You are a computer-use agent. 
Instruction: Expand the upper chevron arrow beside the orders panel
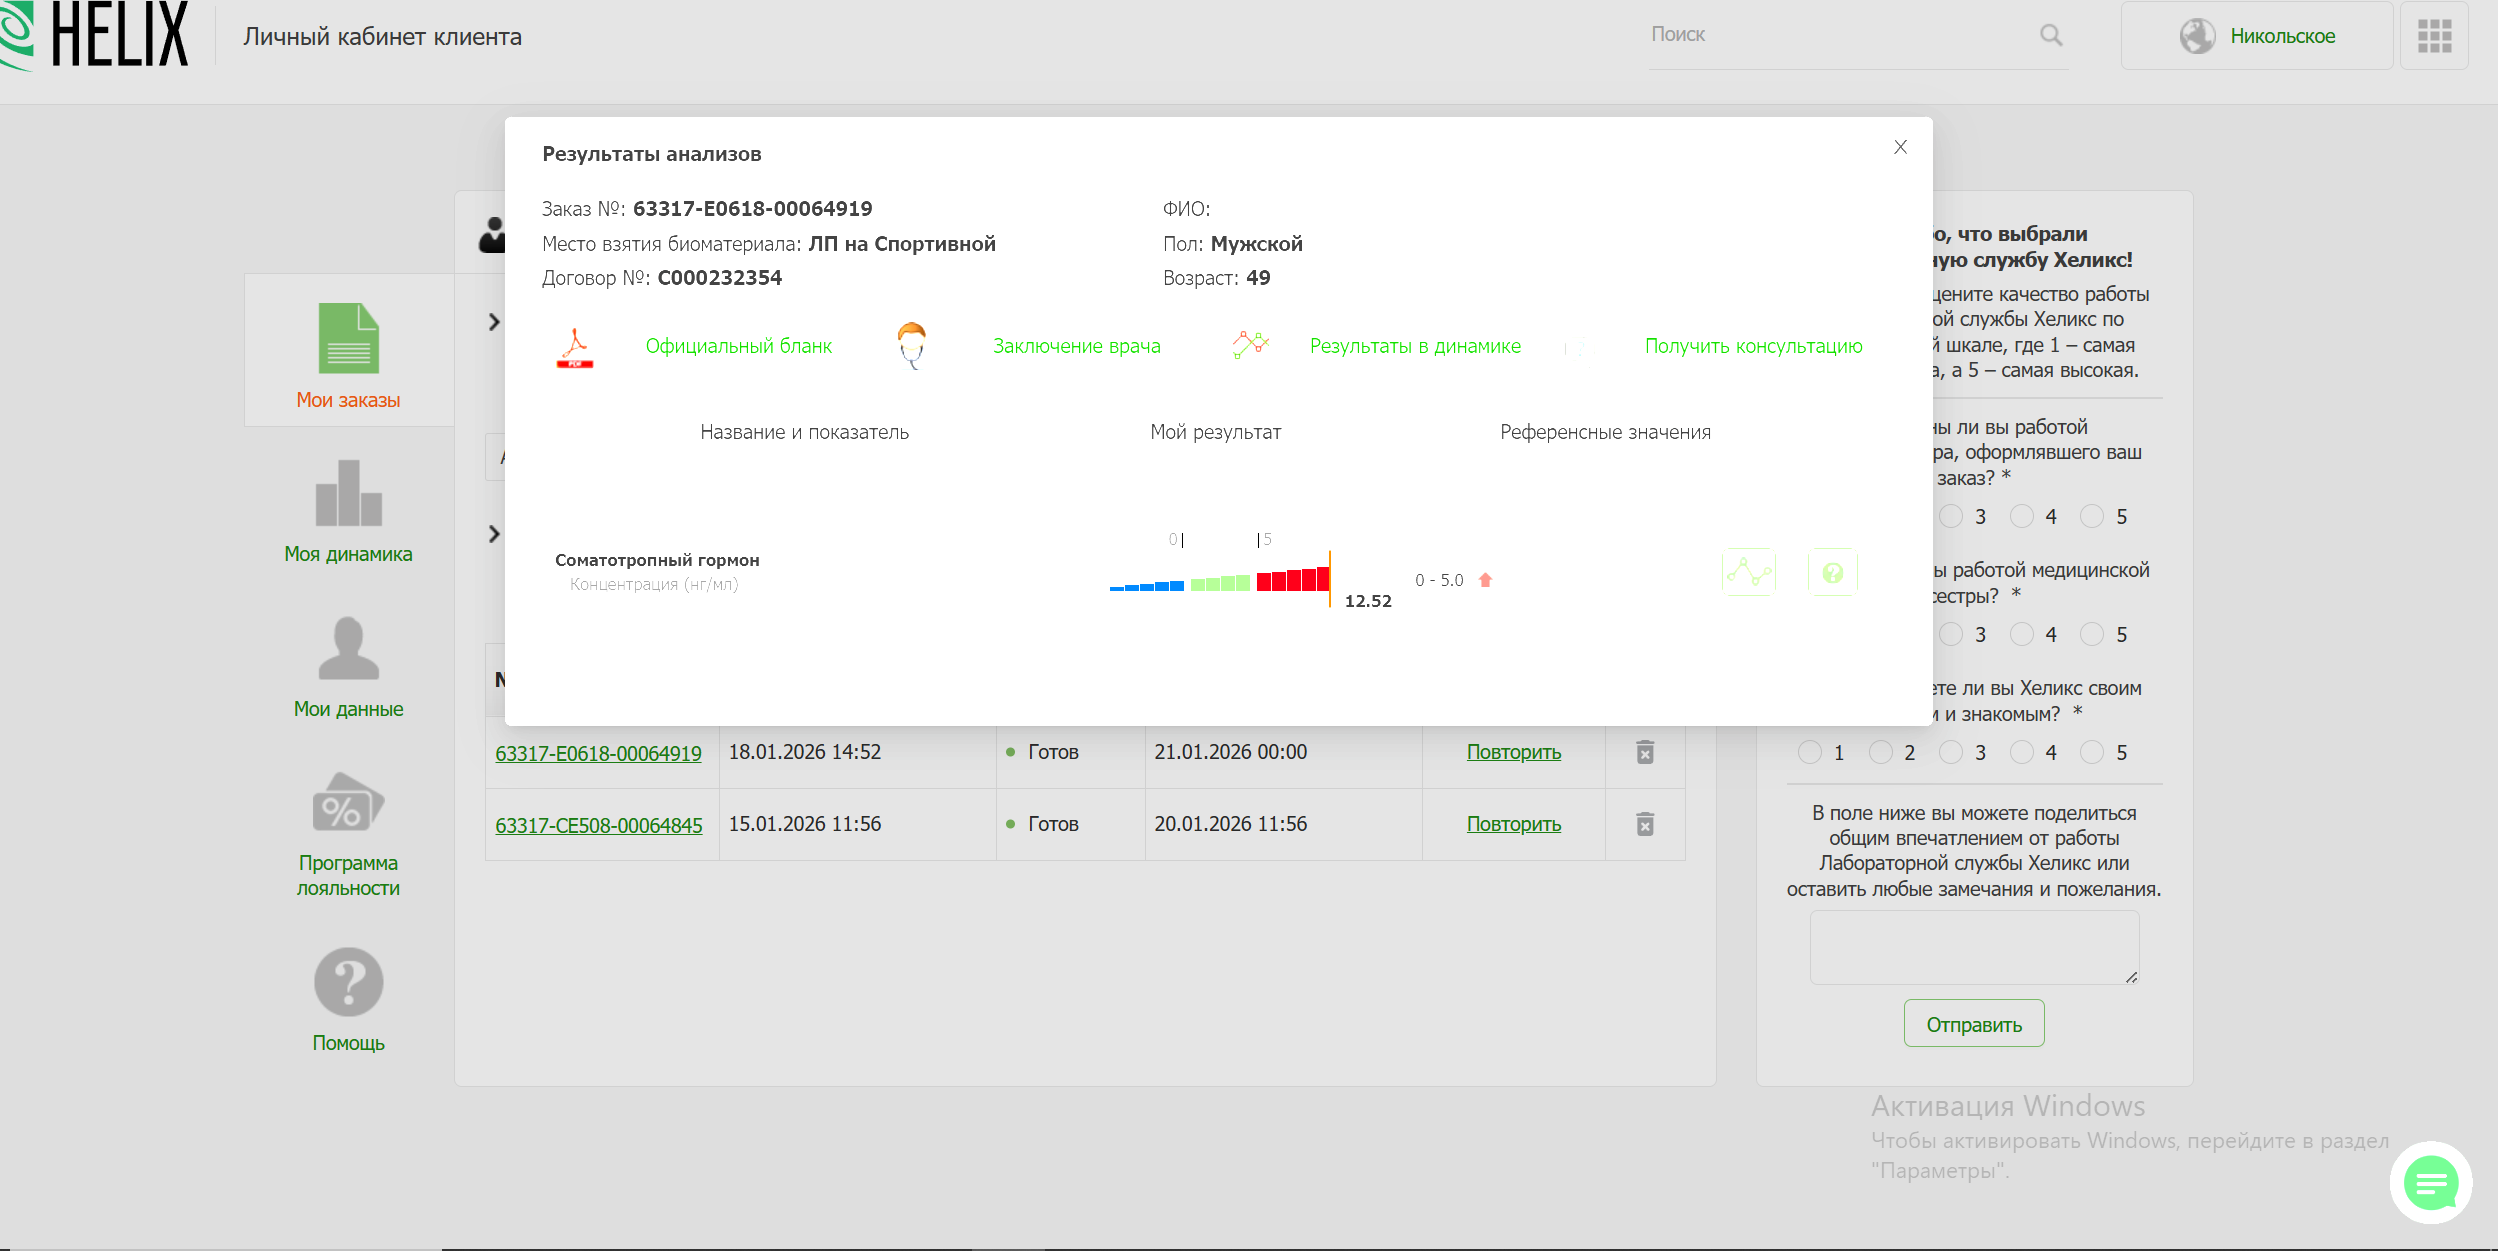[494, 322]
